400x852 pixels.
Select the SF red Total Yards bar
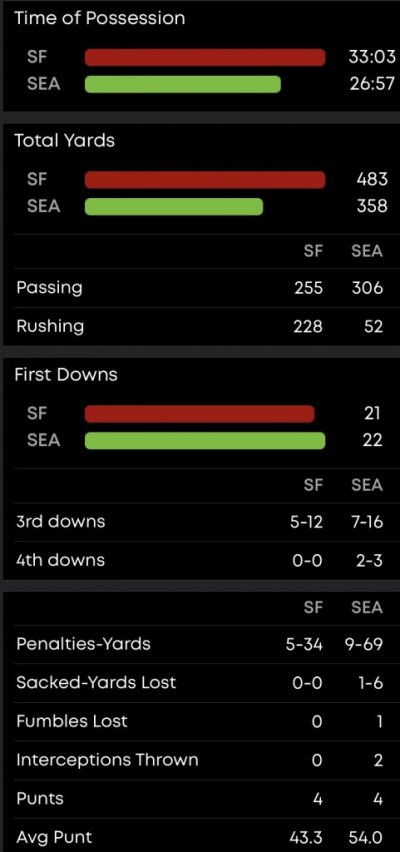tap(205, 180)
